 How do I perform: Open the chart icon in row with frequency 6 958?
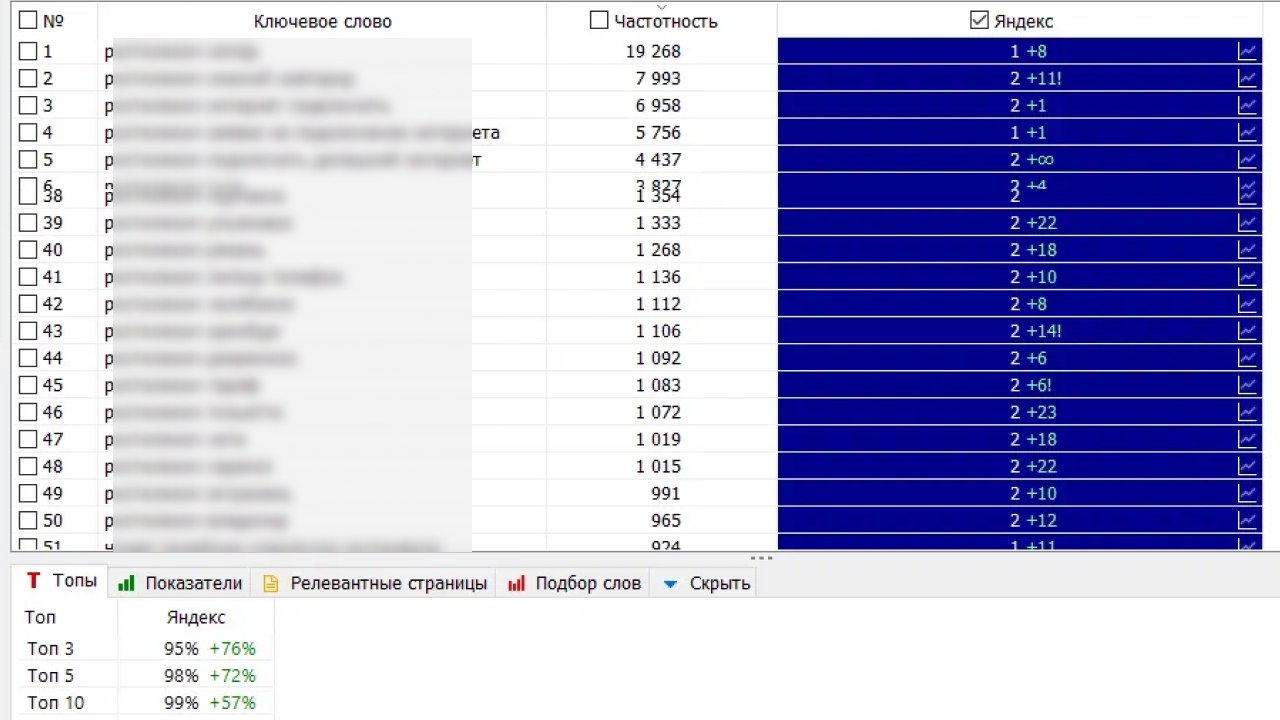point(1247,105)
